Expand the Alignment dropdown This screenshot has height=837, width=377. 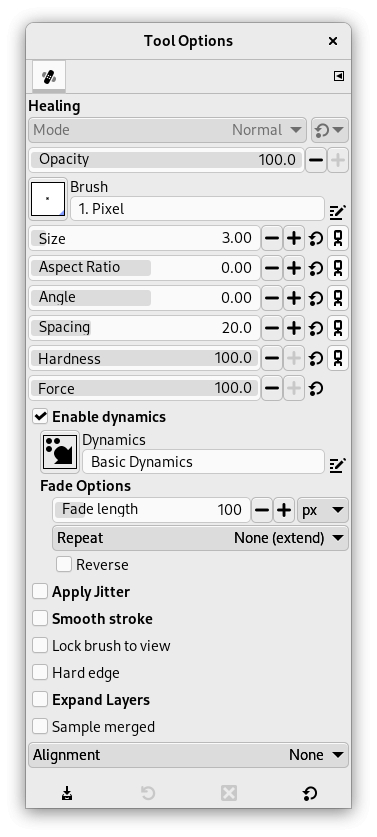coord(188,755)
